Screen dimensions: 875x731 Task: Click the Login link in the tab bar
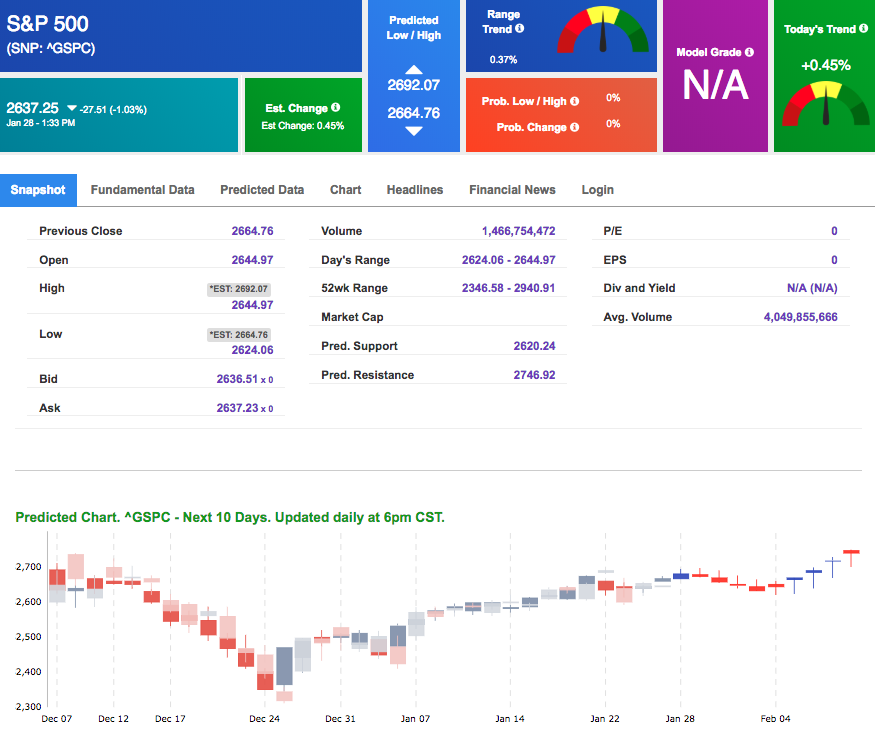(x=597, y=190)
